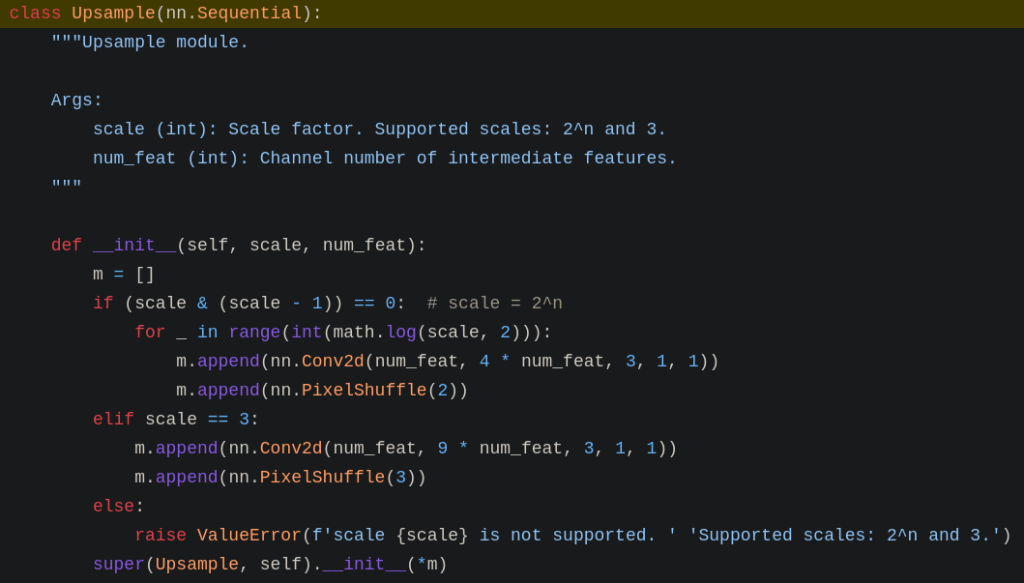Click the '# scale = 2^n' comment
This screenshot has height=583, width=1024.
click(494, 303)
